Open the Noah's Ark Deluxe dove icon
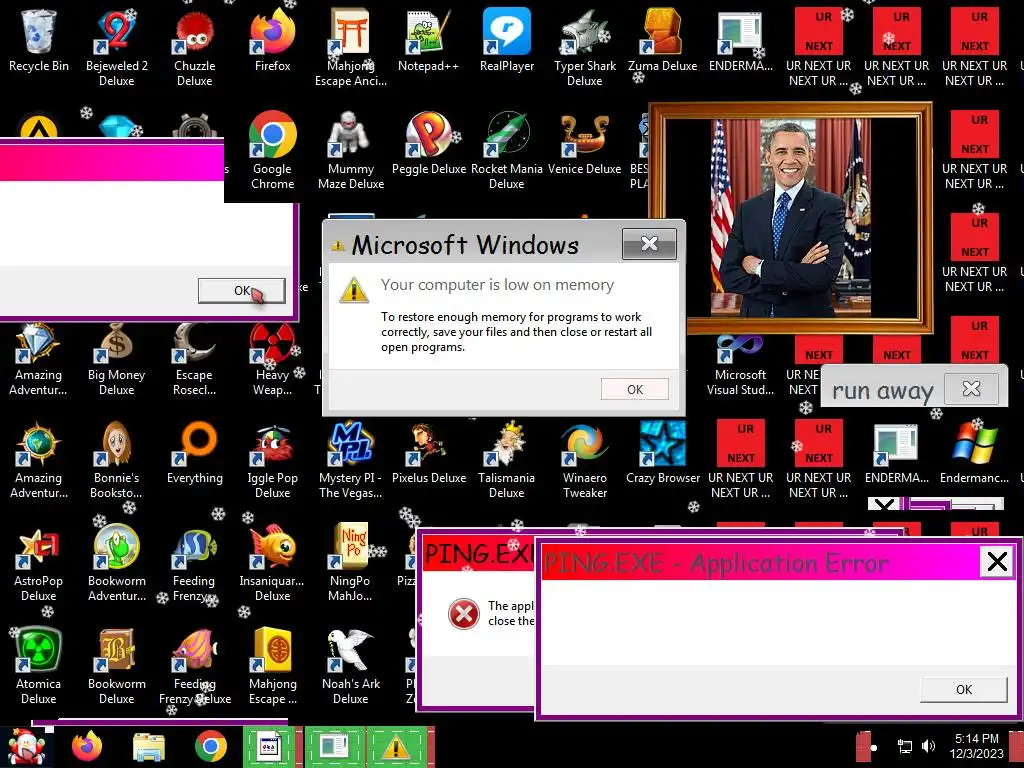 (x=351, y=666)
